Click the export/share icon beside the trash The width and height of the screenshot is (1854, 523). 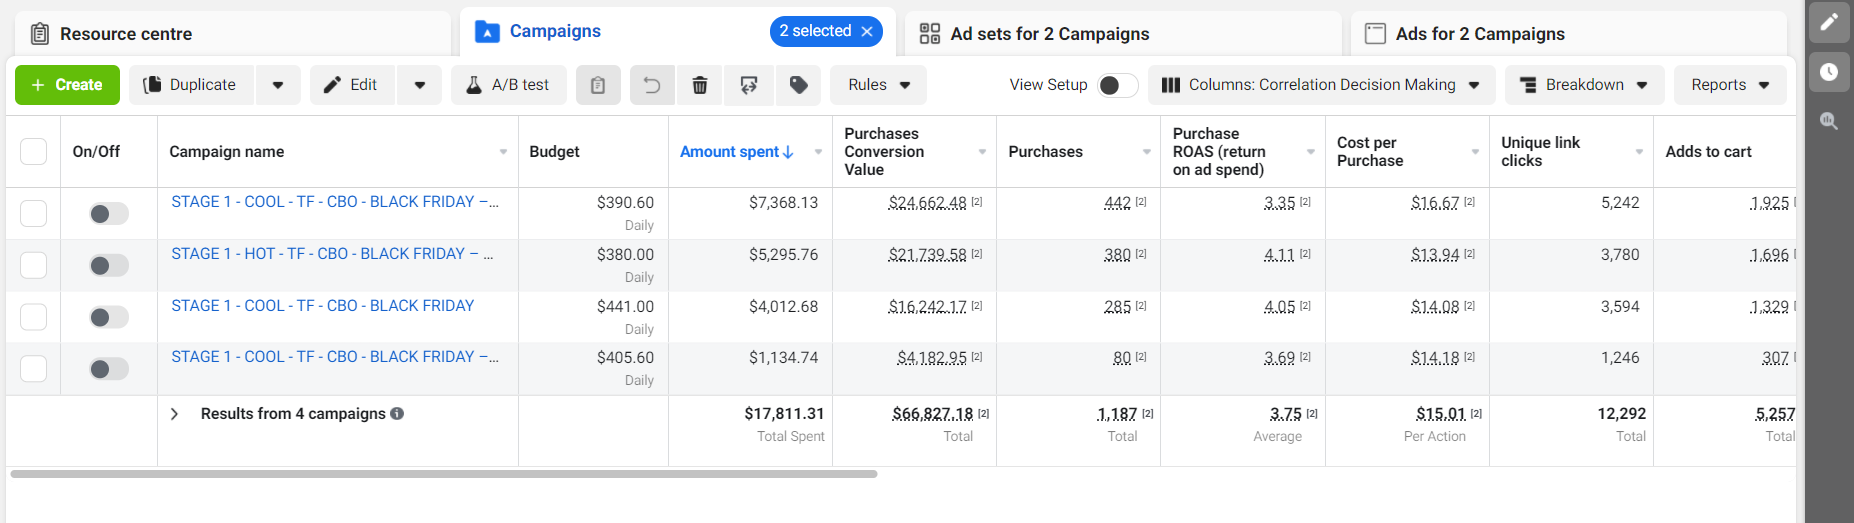tap(749, 85)
